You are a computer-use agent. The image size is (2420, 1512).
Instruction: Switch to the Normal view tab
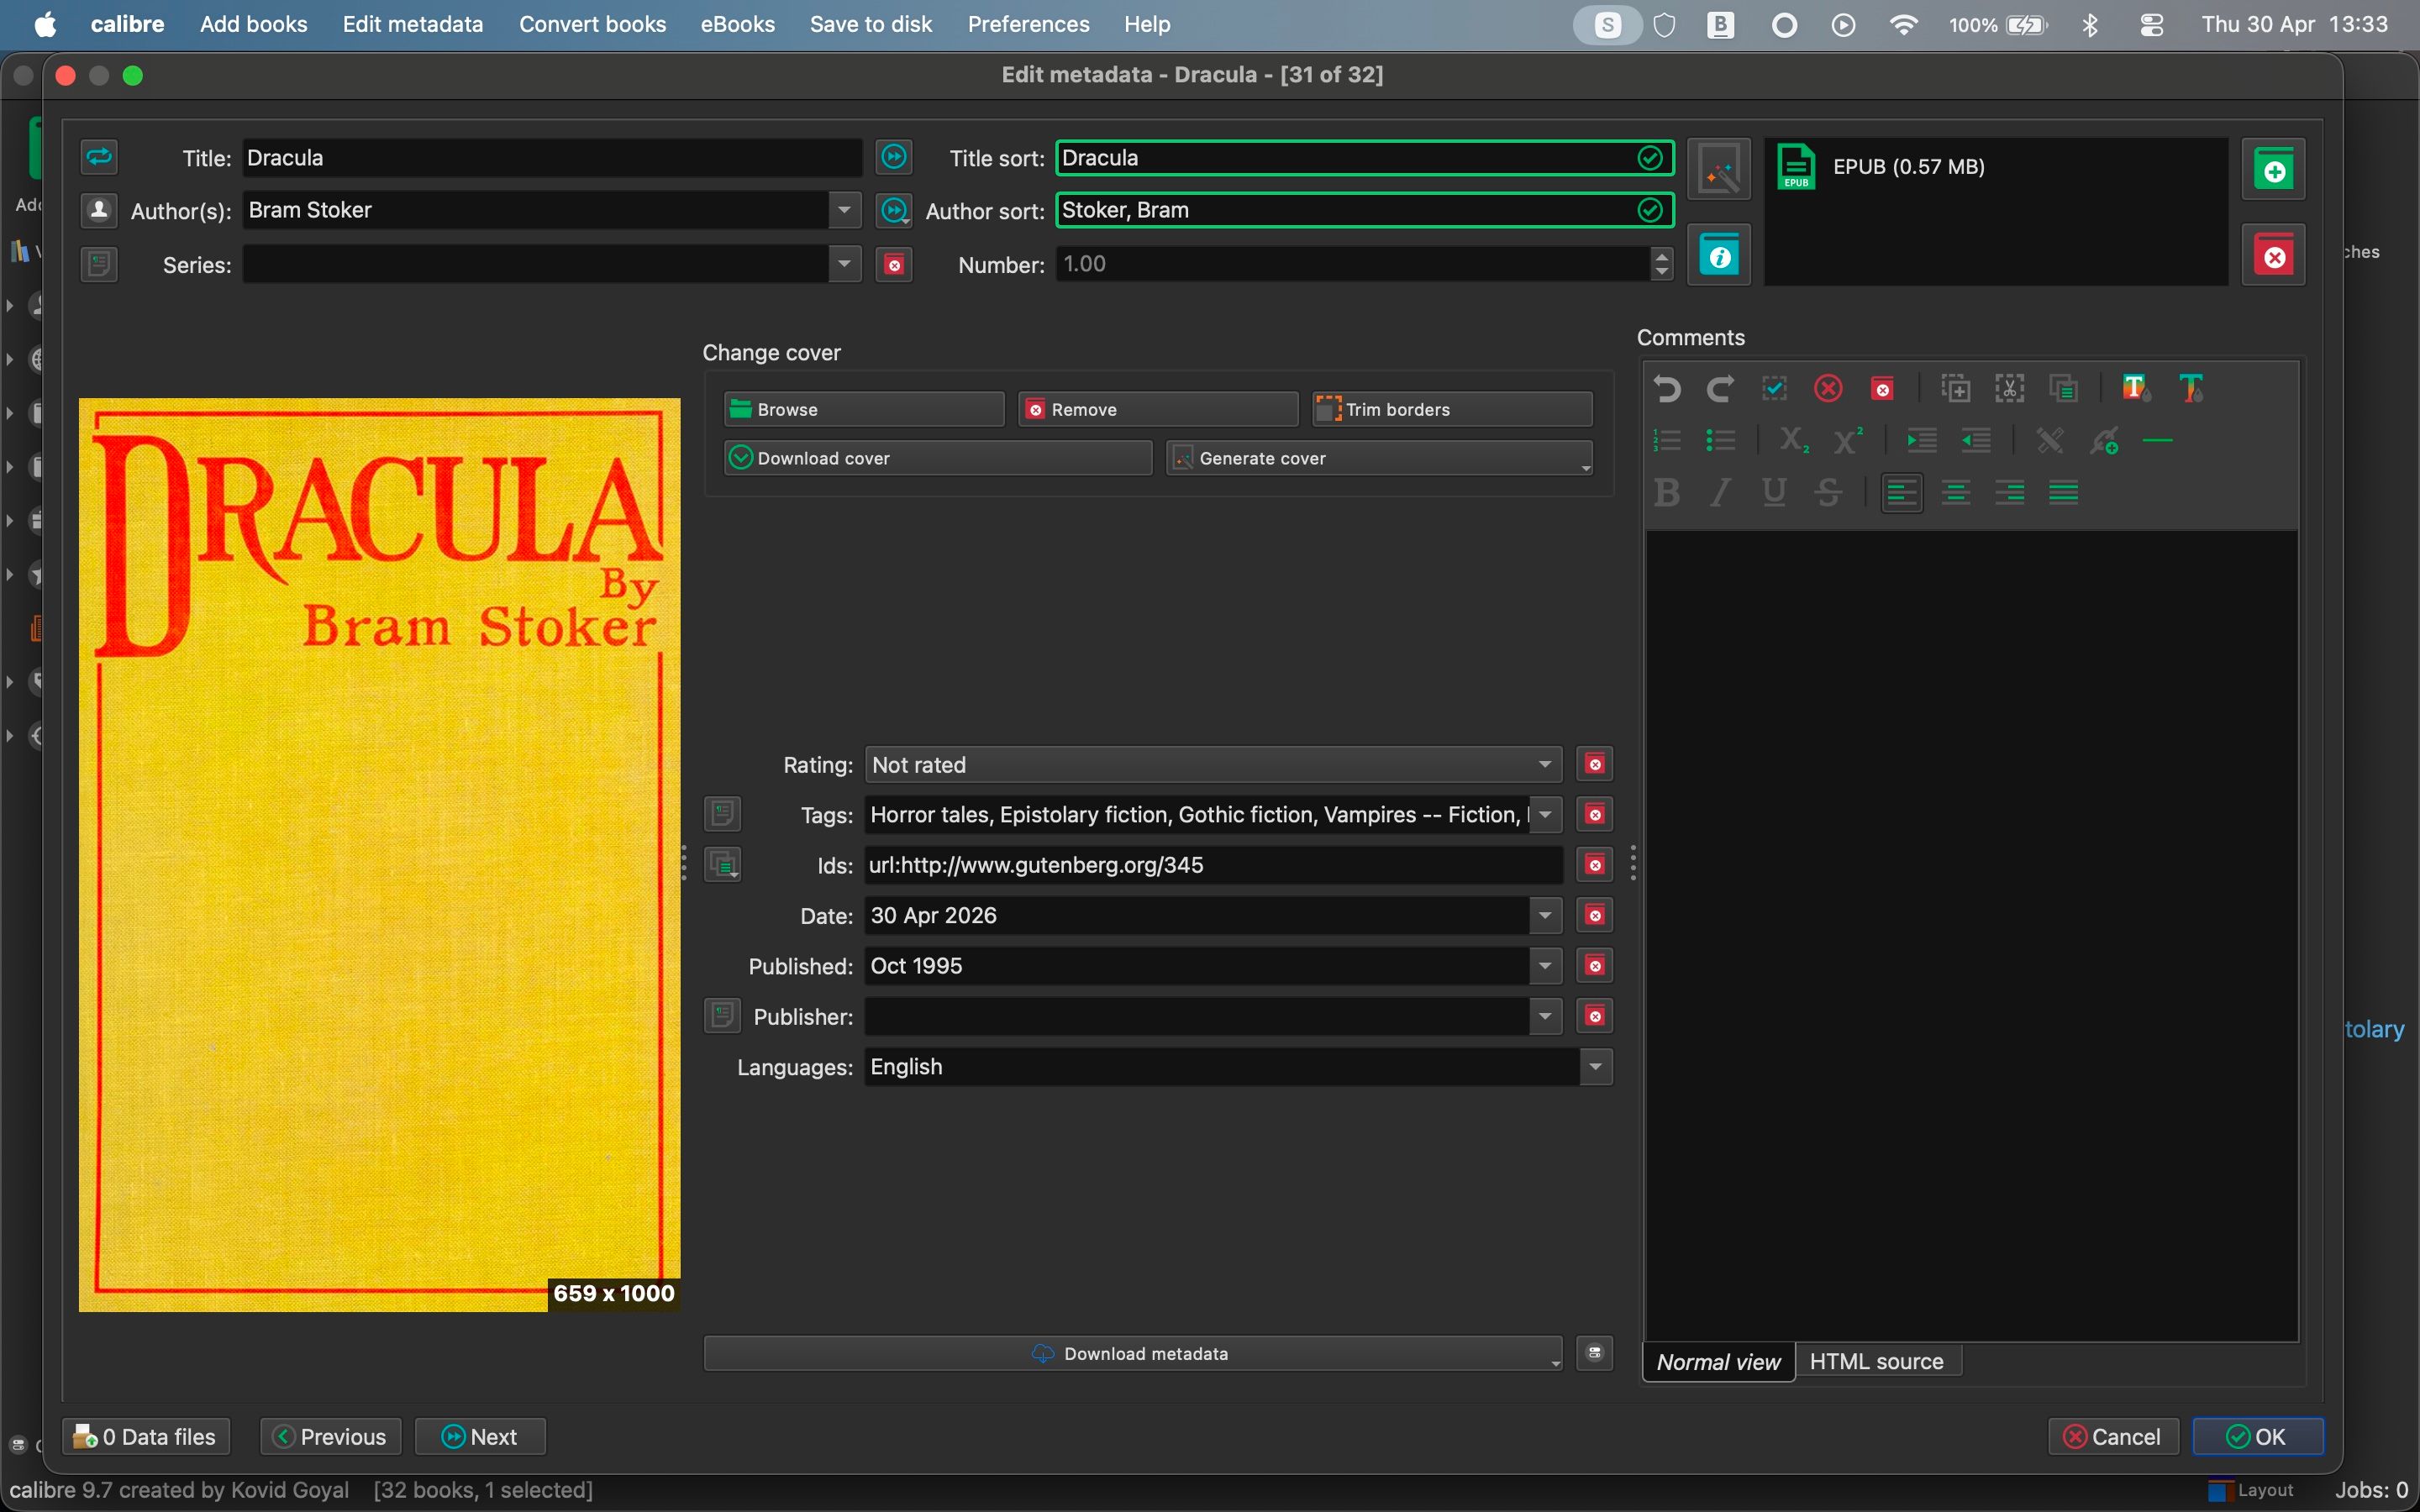pyautogui.click(x=1718, y=1361)
